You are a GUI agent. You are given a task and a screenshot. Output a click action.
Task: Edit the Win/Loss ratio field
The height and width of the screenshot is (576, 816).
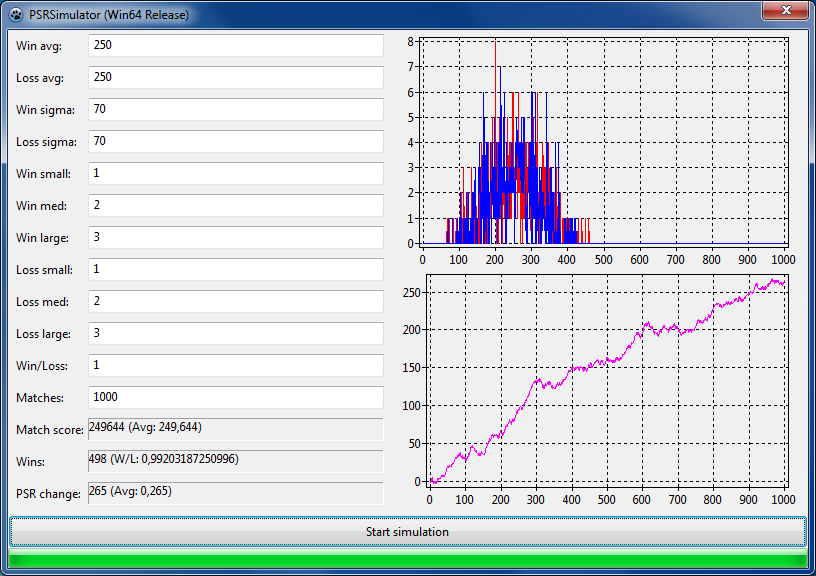coord(236,365)
